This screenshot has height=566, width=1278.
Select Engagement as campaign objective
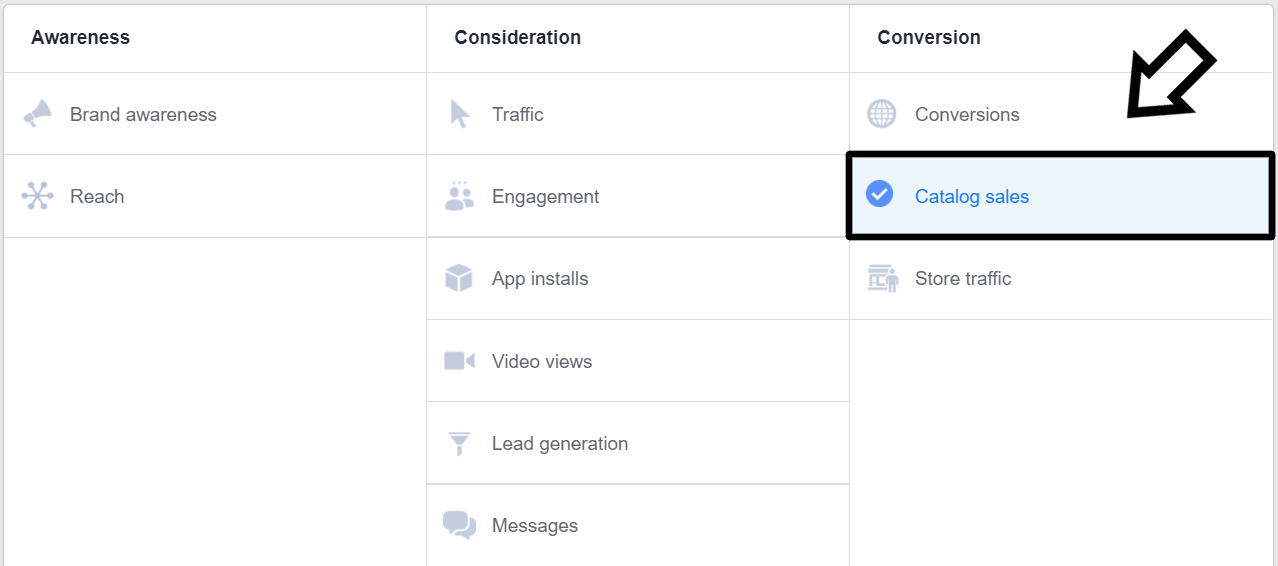click(545, 197)
